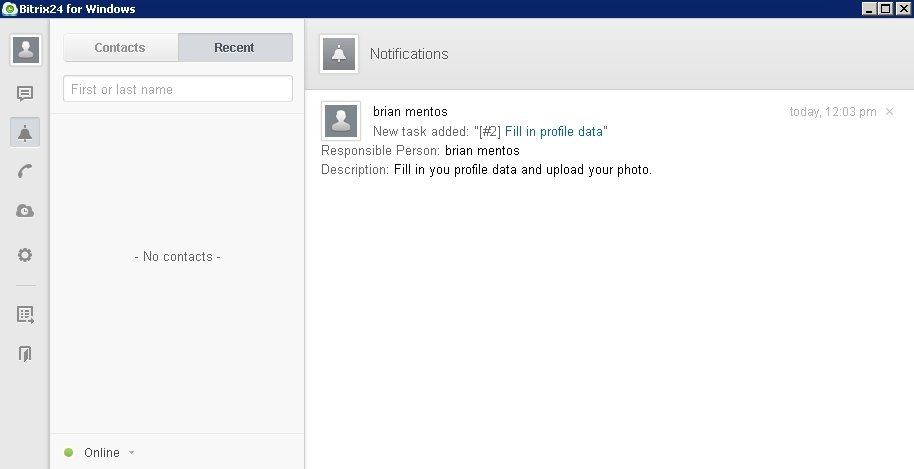Click the Notifications header bell icon
The height and width of the screenshot is (469, 914).
tap(339, 54)
